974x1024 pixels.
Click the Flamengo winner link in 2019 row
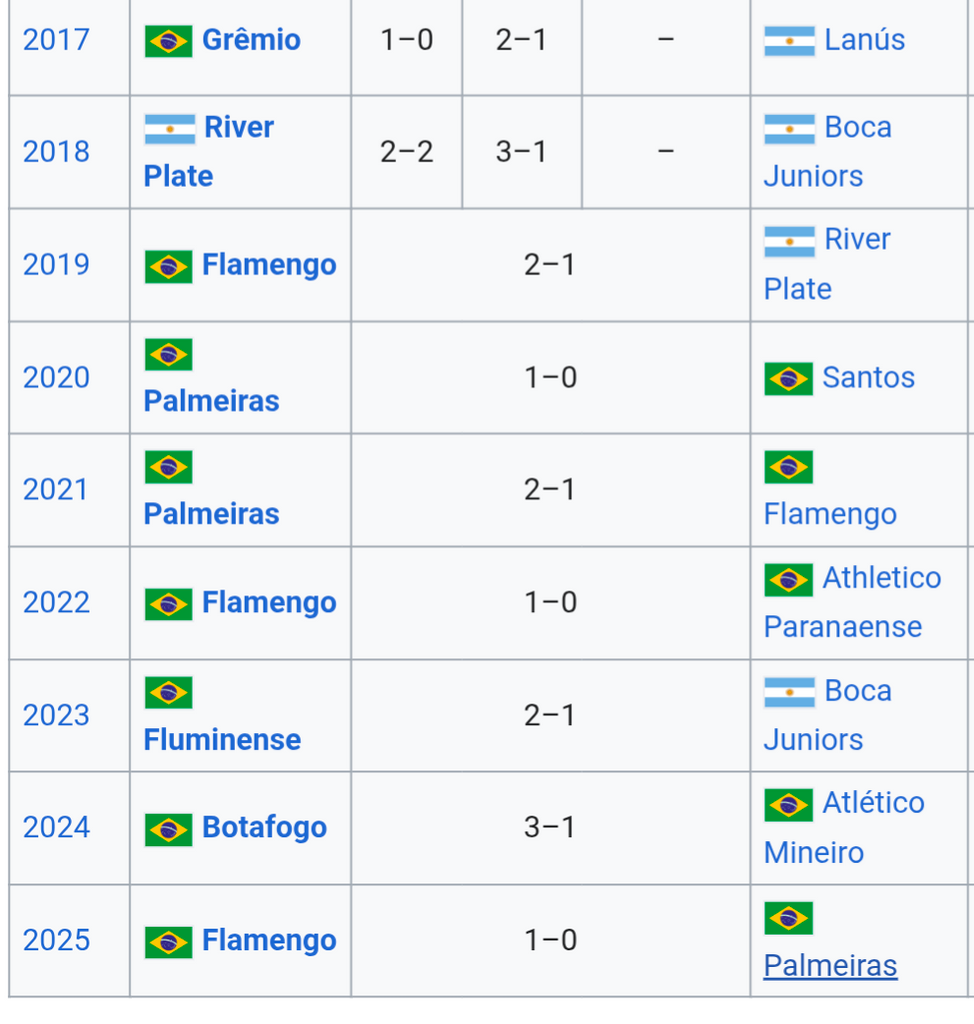[269, 265]
